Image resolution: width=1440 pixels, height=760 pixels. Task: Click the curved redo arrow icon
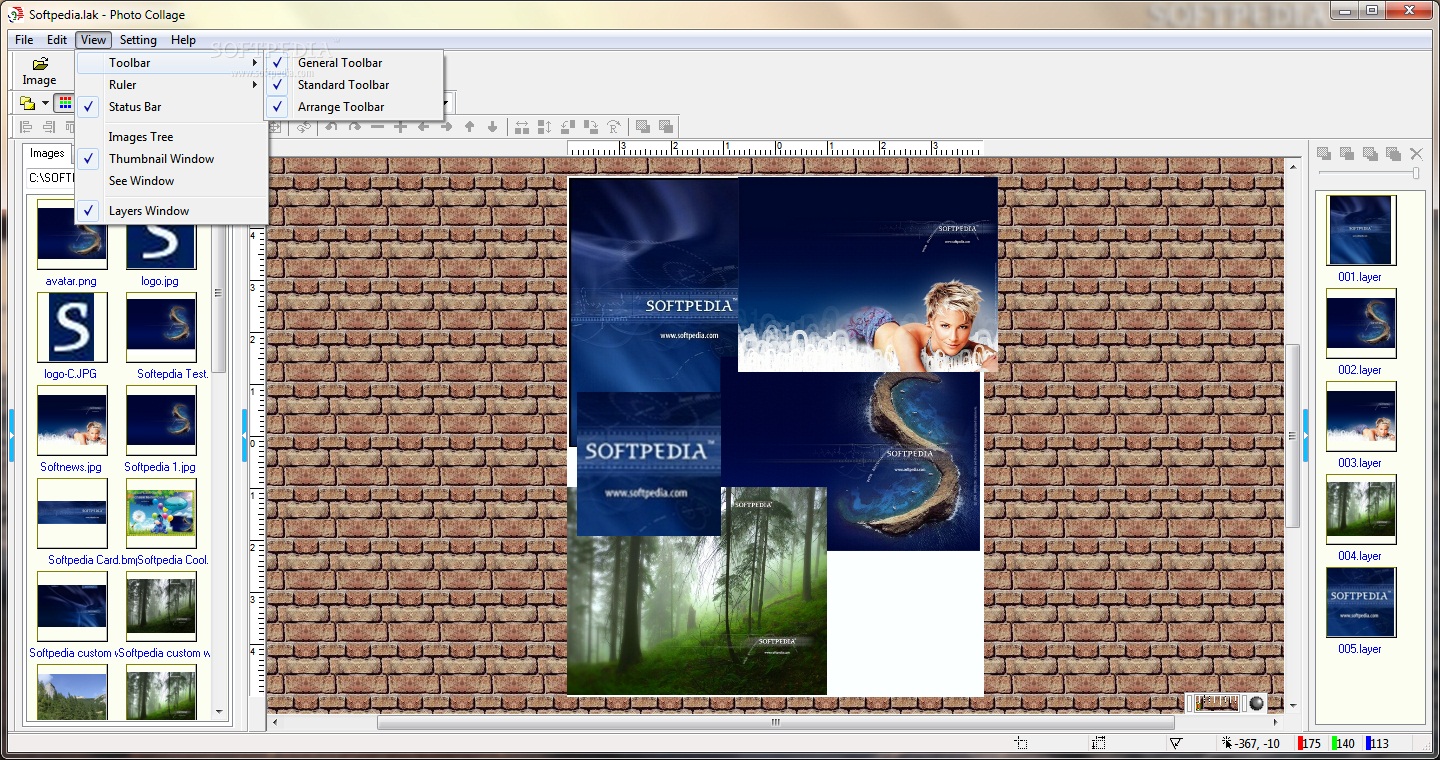tap(354, 127)
